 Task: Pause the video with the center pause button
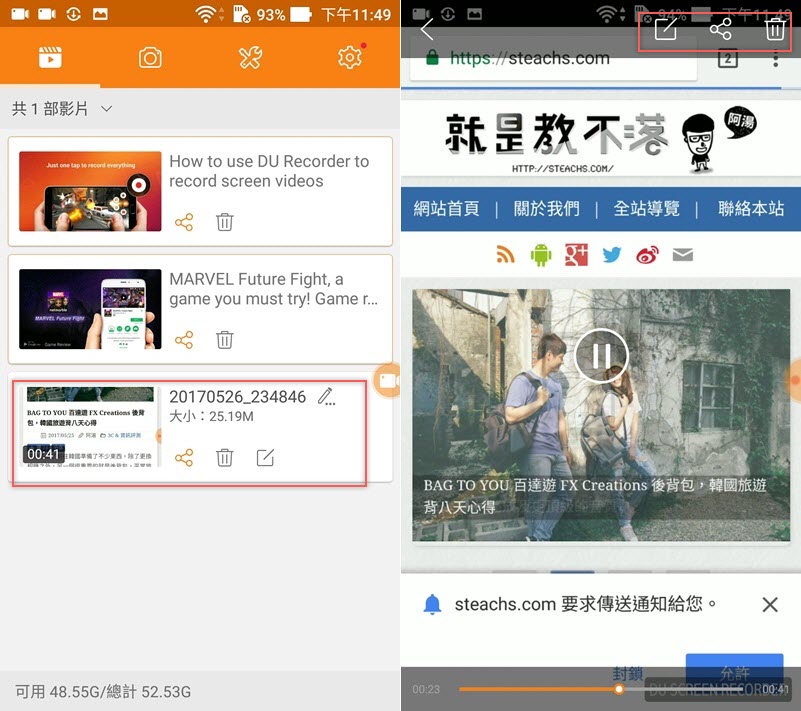[601, 356]
